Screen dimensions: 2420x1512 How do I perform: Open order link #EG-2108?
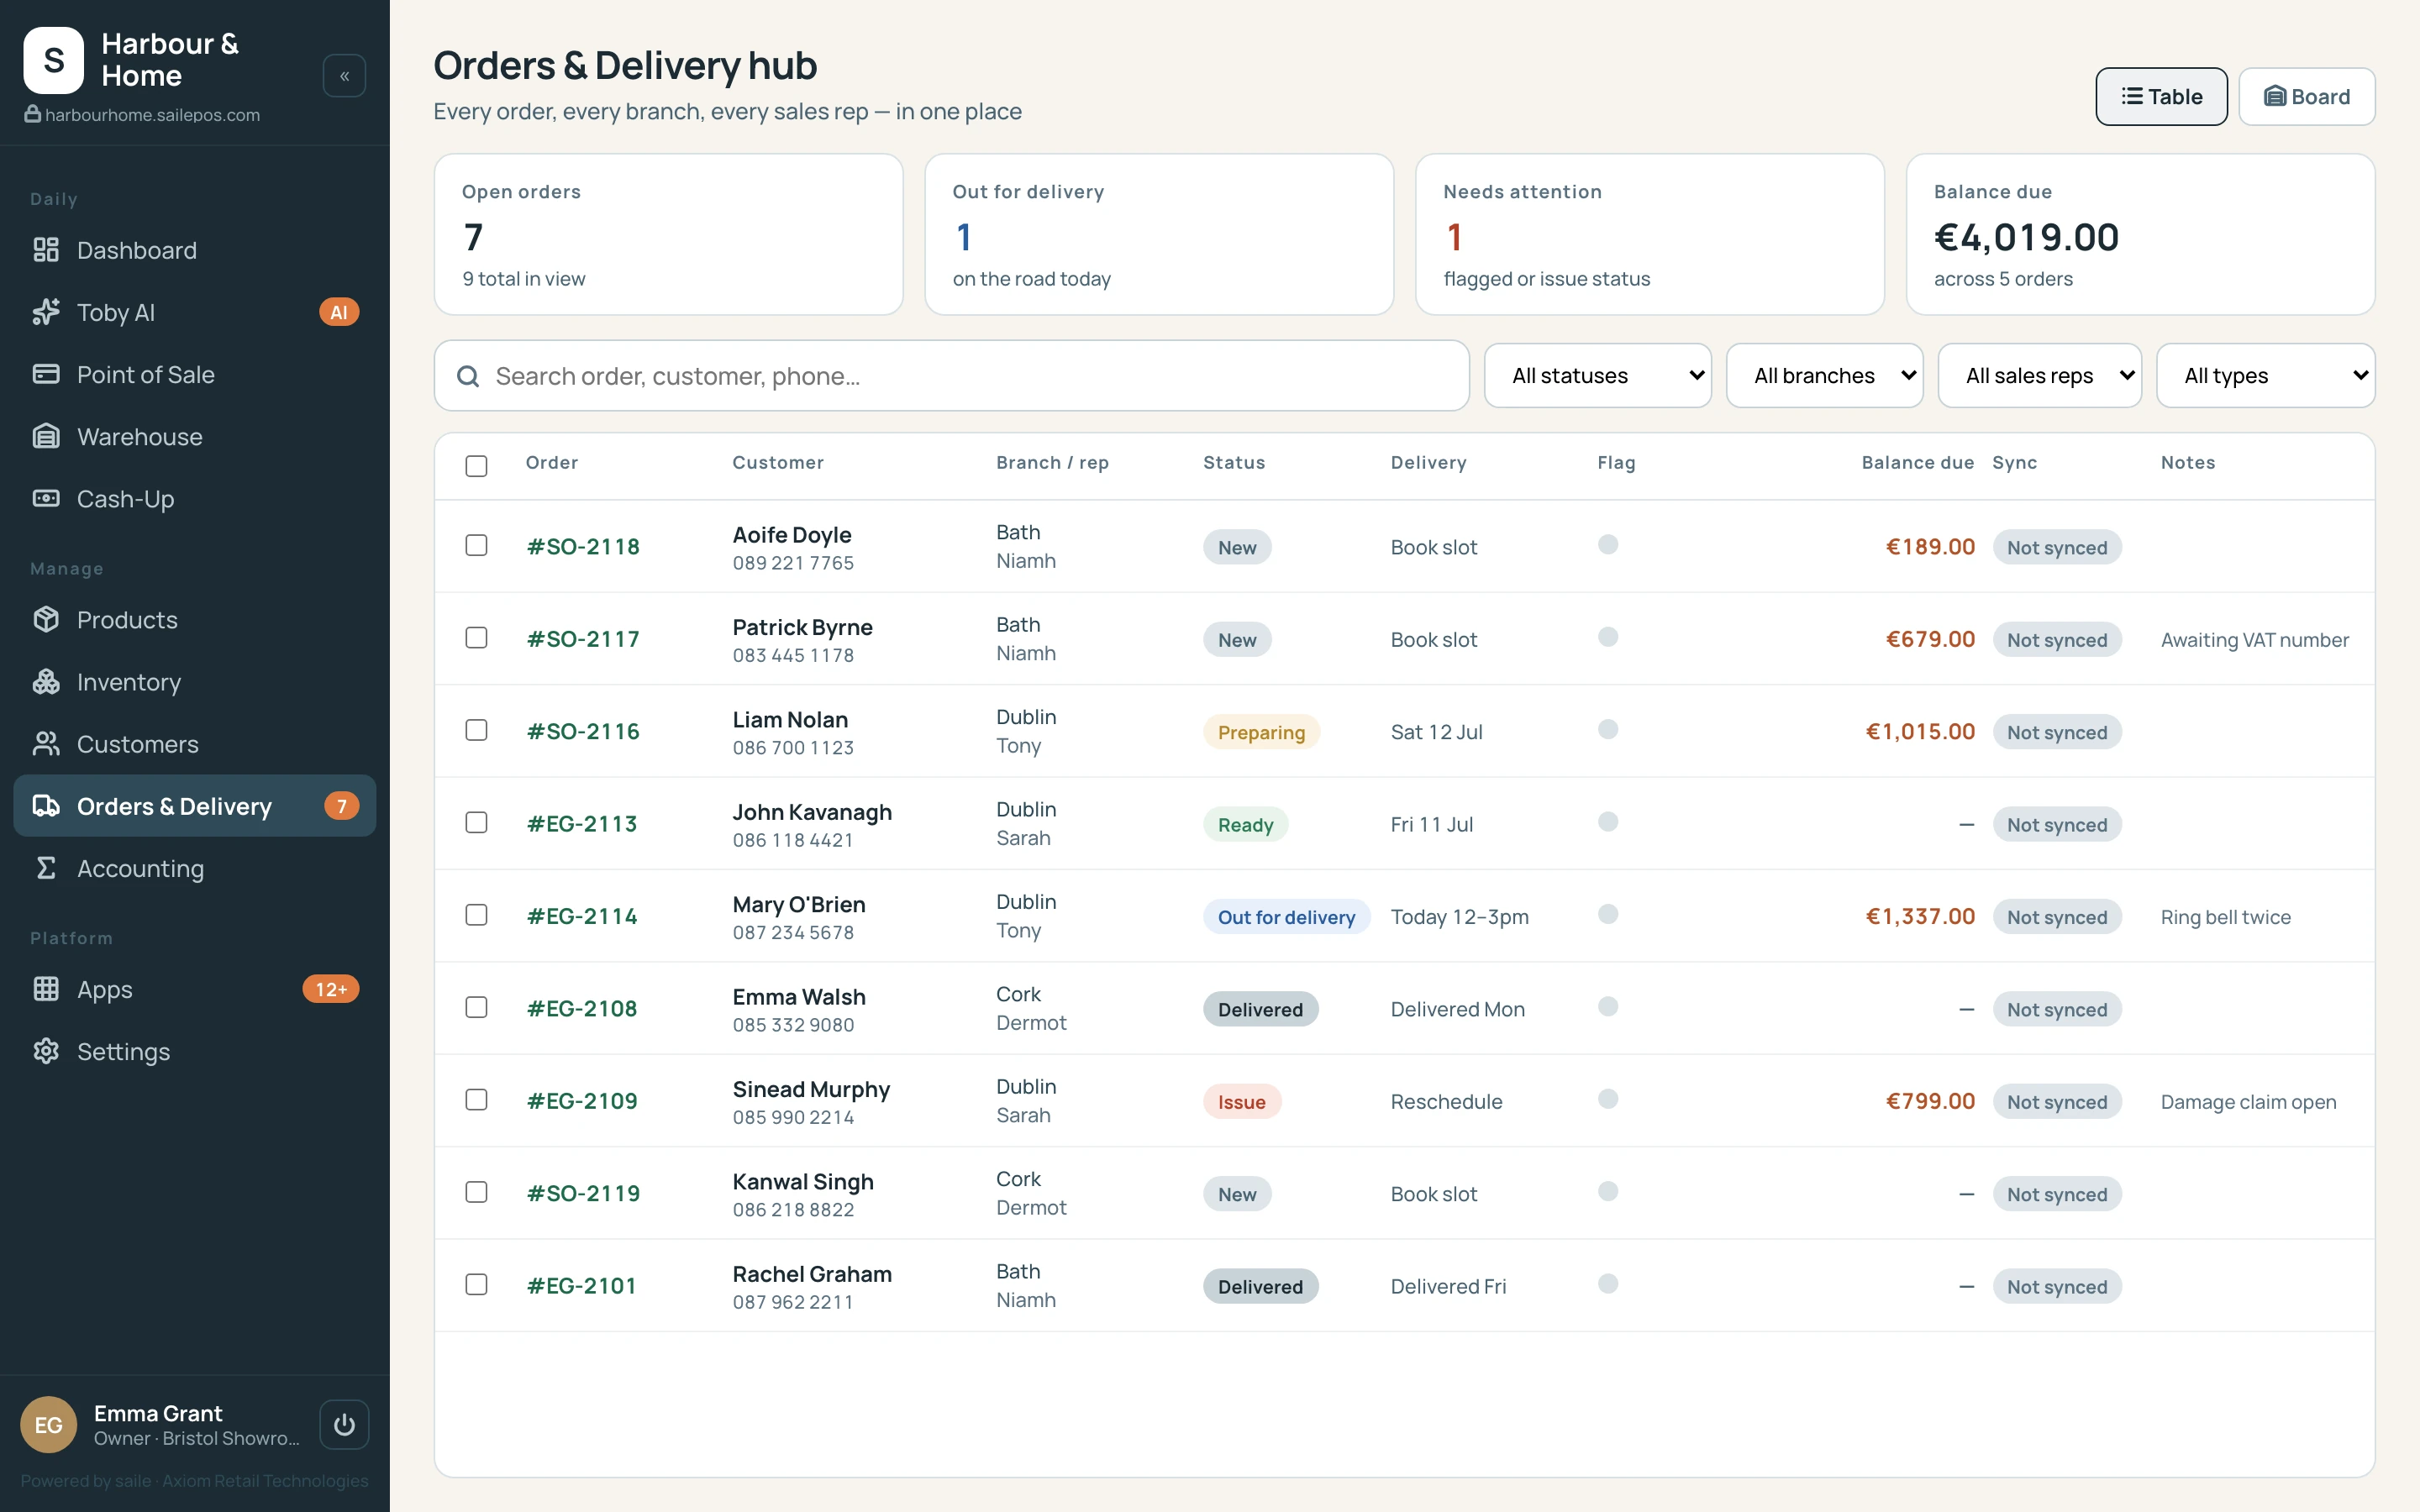[x=582, y=1008]
